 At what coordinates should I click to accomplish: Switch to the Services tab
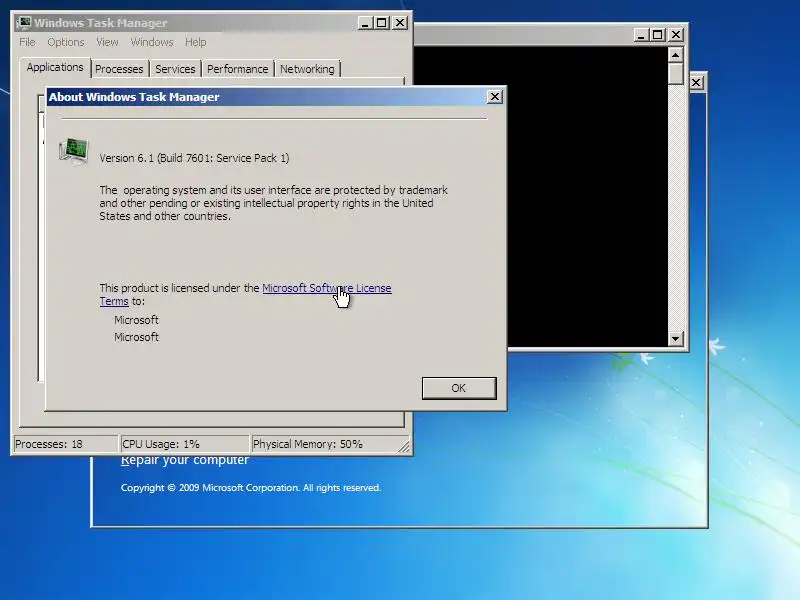175,69
